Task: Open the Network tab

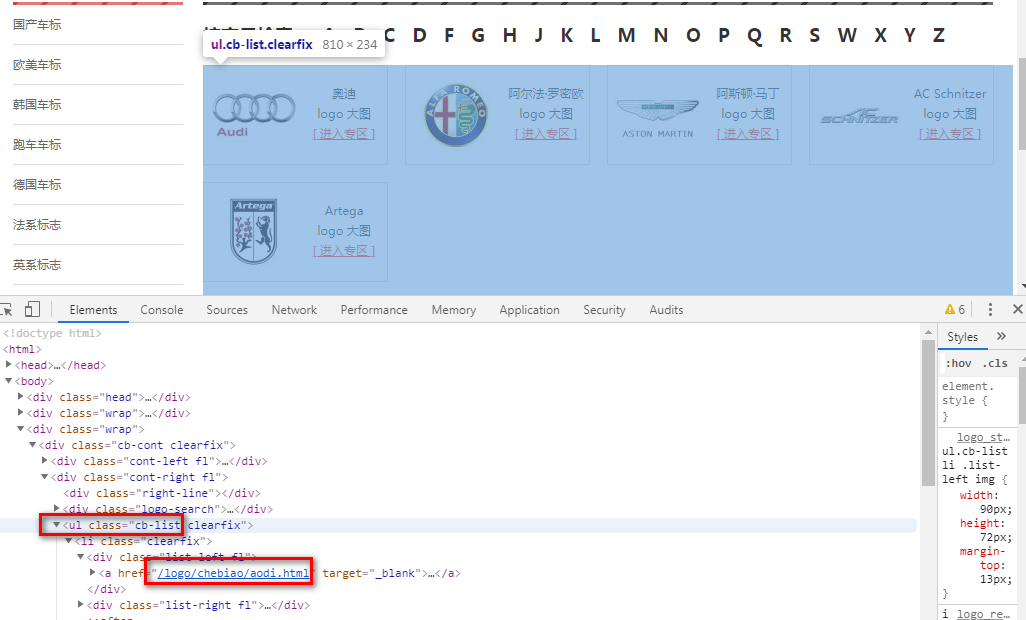Action: coord(294,309)
